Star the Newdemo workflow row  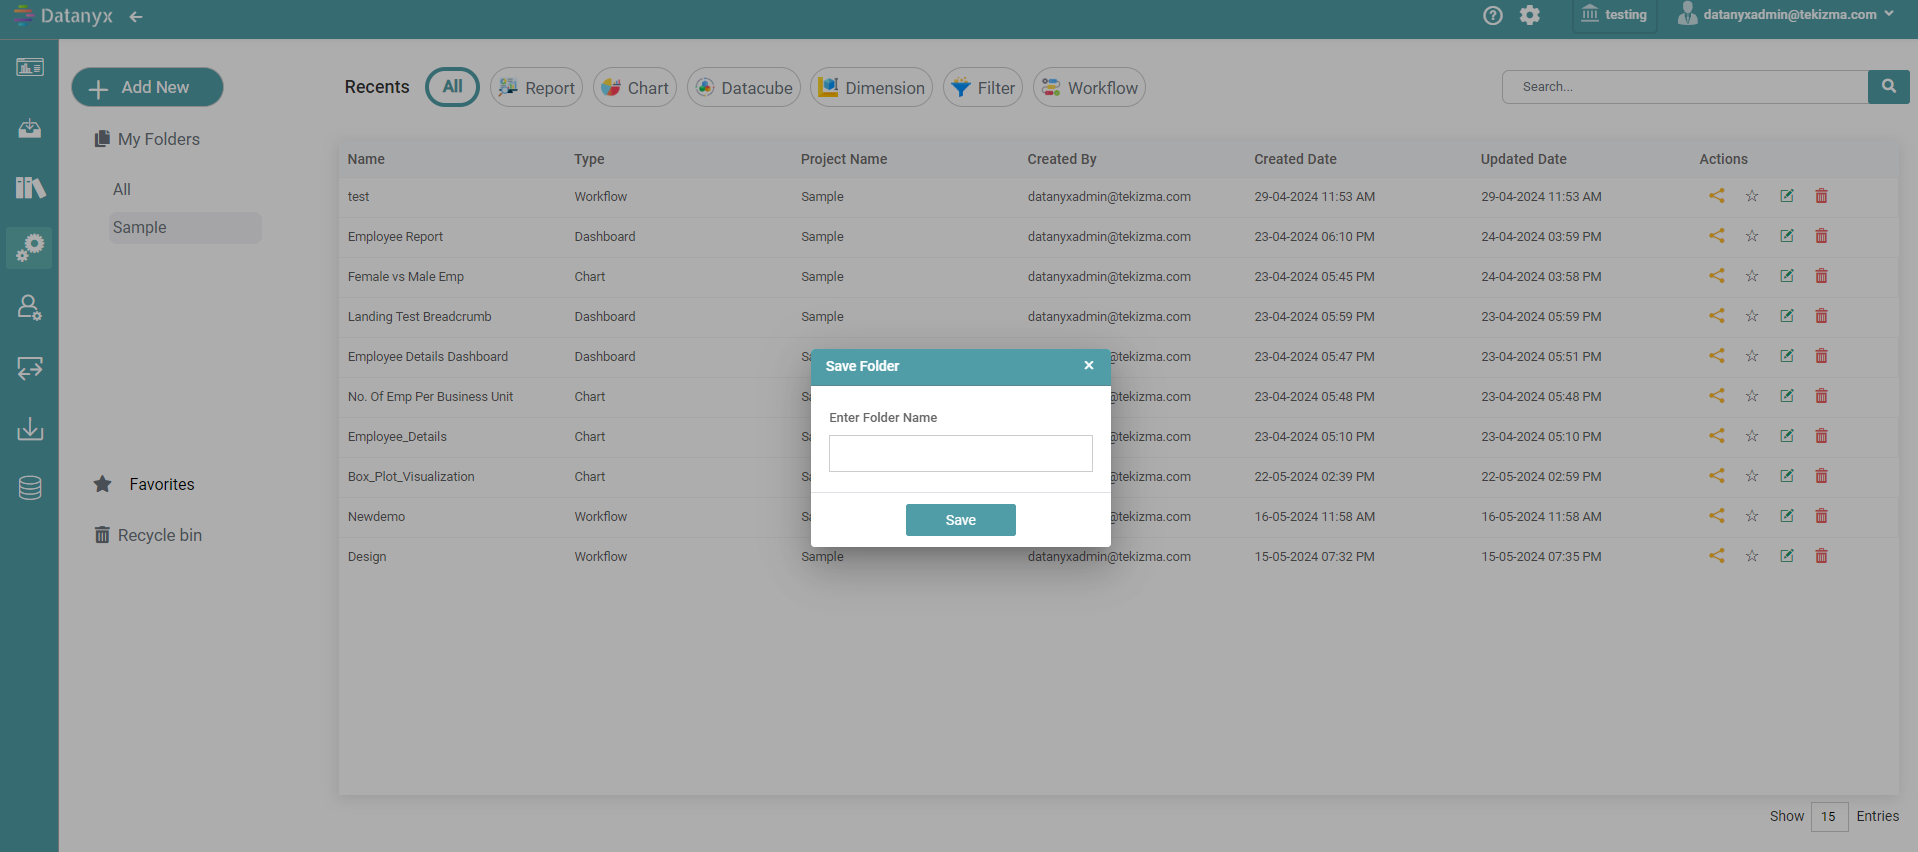1751,516
